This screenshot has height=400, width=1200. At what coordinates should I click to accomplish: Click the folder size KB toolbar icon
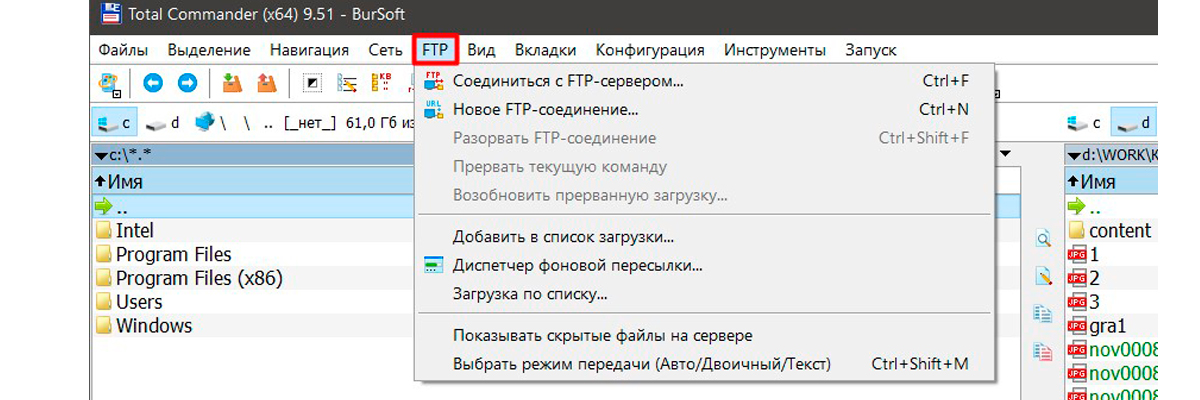[x=382, y=83]
